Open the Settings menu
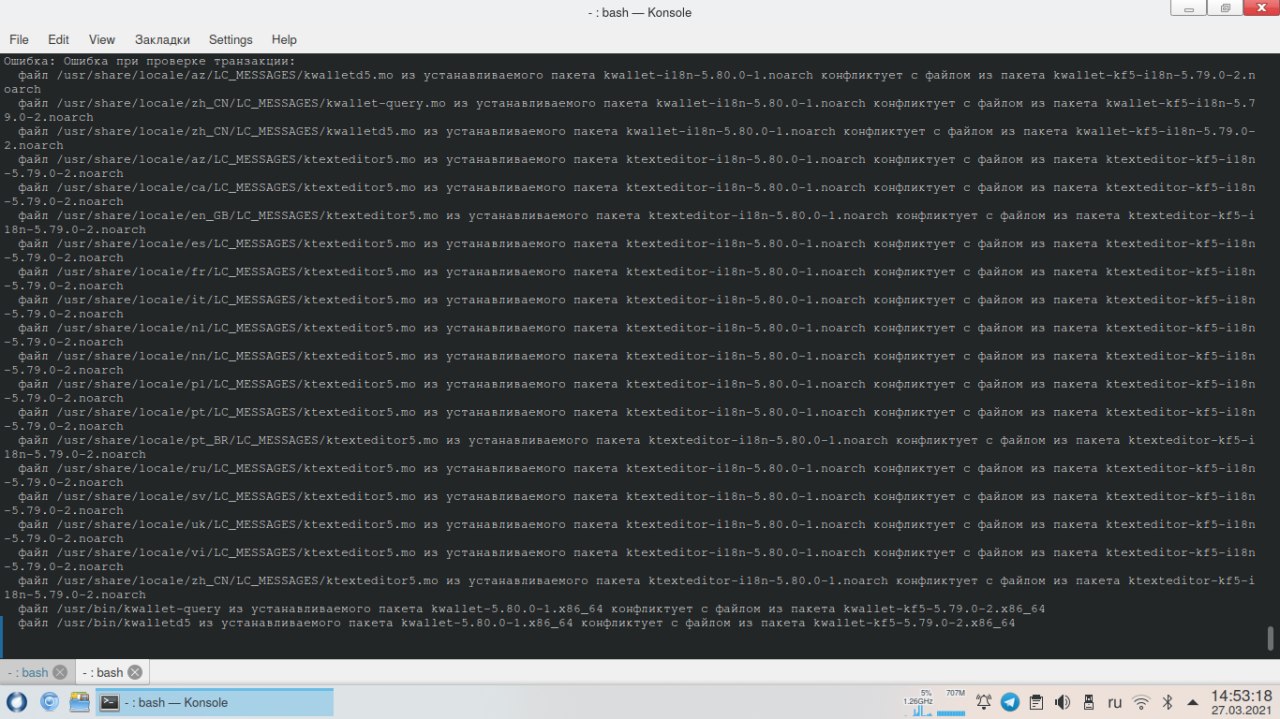Image resolution: width=1280 pixels, height=719 pixels. coord(230,40)
